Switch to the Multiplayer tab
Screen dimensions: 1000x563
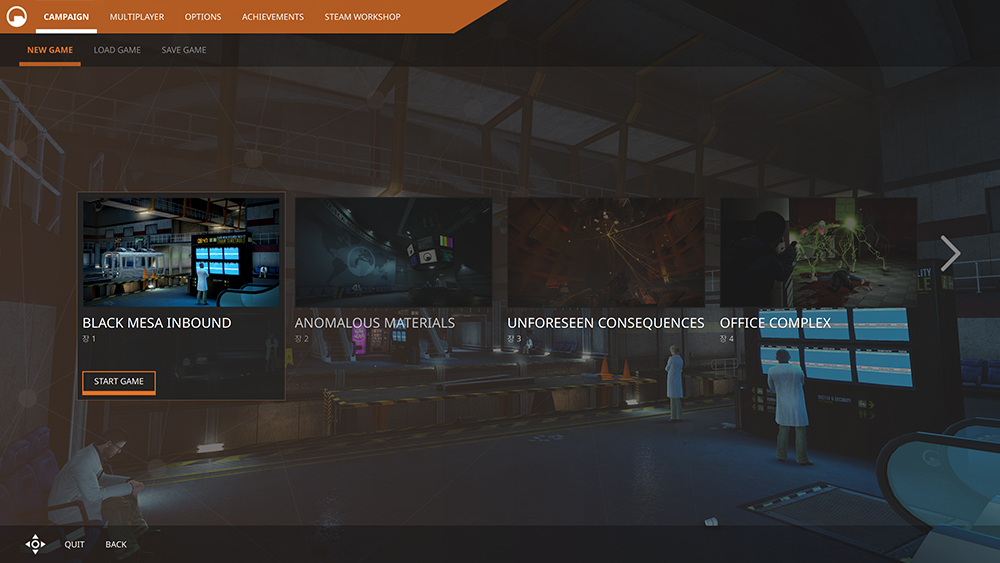(136, 17)
